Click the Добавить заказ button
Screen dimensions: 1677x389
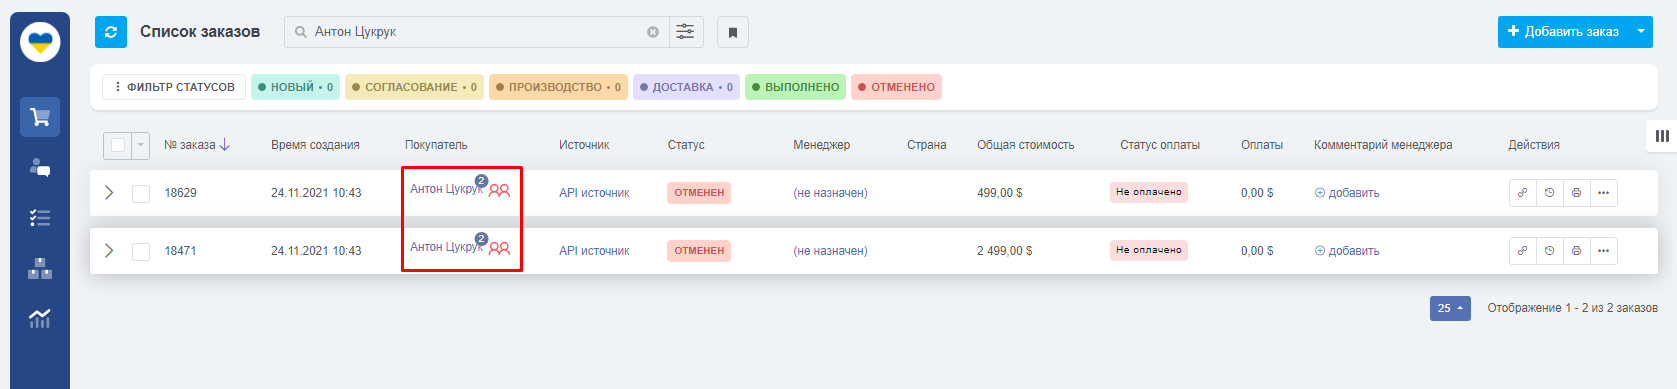(x=1563, y=32)
